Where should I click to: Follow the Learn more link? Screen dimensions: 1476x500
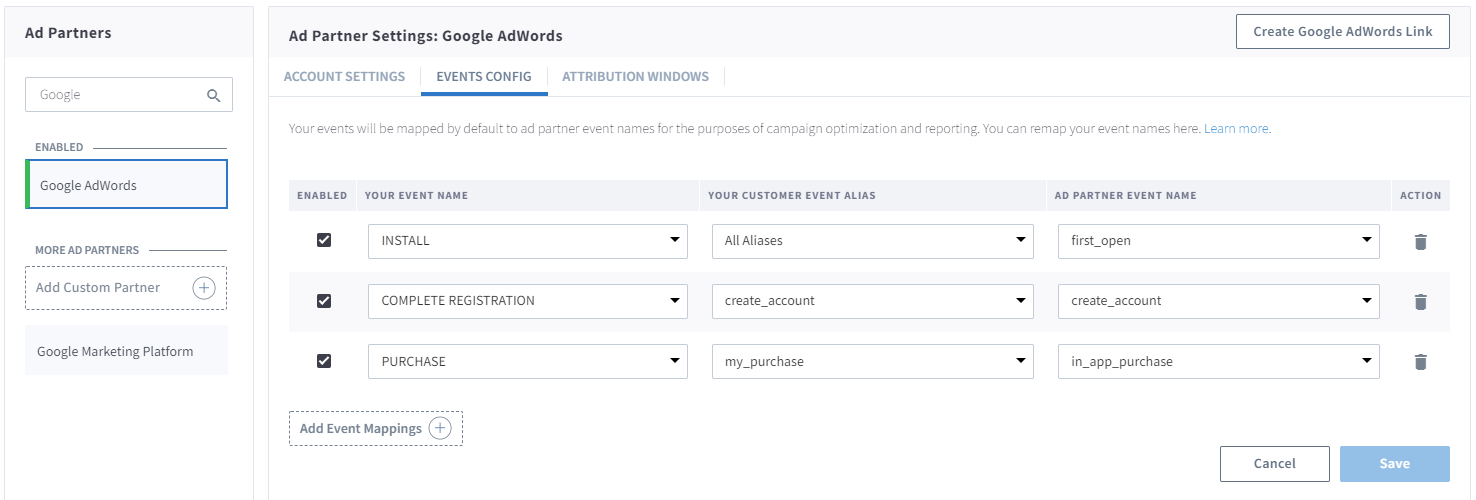tap(1236, 129)
